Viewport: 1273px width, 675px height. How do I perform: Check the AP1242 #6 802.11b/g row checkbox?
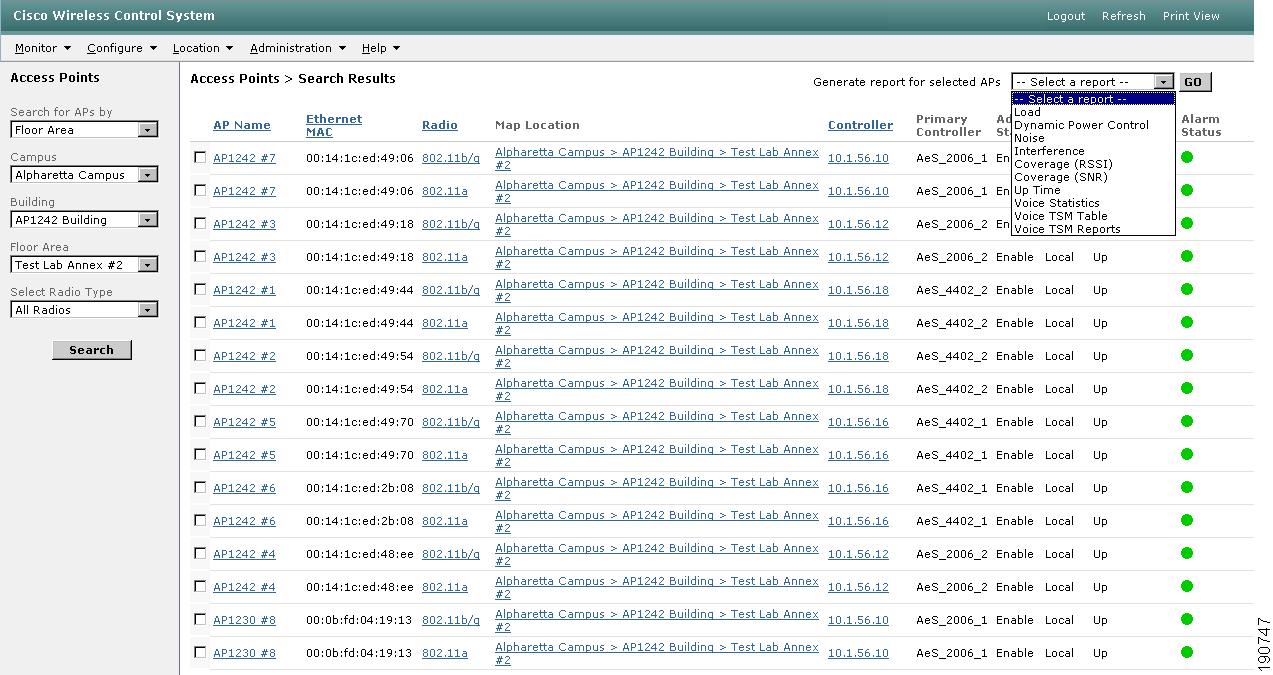tap(200, 487)
